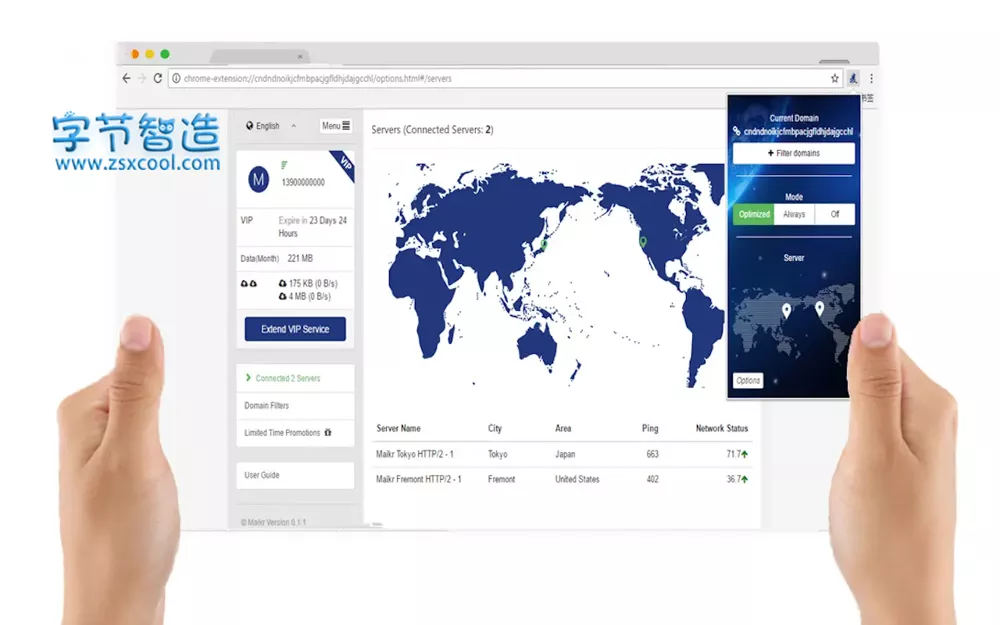
Task: Click the Maikr Version footer text
Action: [273, 522]
